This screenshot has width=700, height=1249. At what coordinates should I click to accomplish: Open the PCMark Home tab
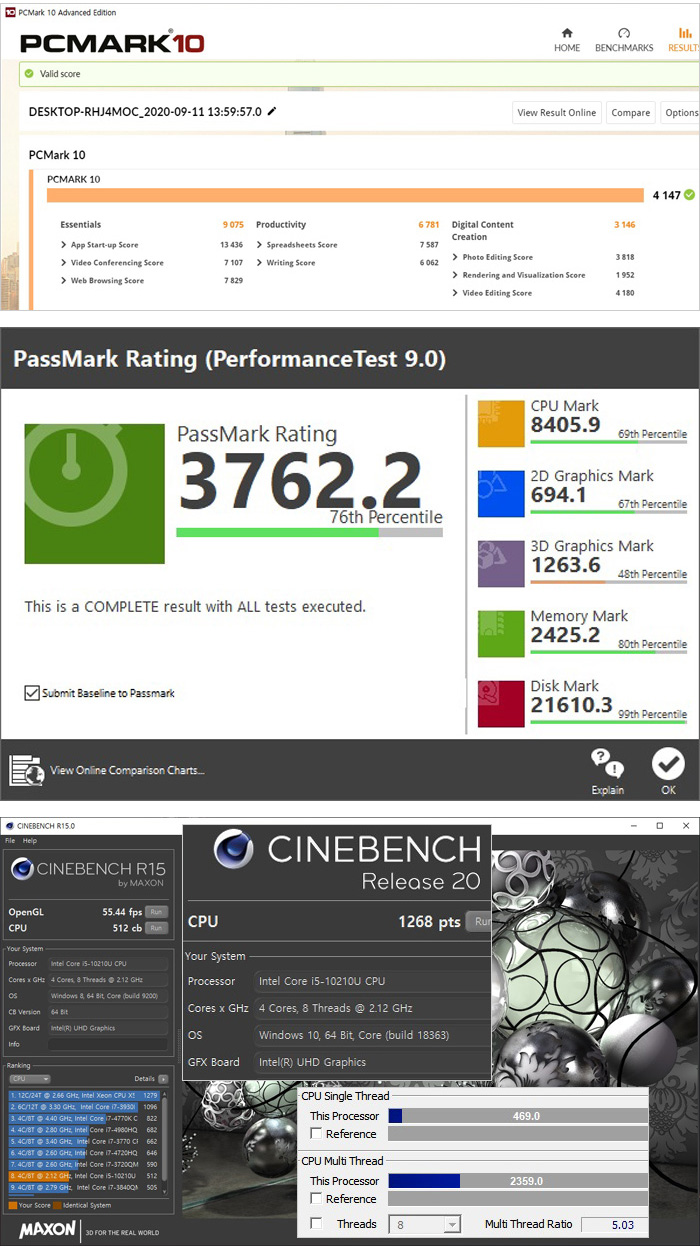[567, 39]
